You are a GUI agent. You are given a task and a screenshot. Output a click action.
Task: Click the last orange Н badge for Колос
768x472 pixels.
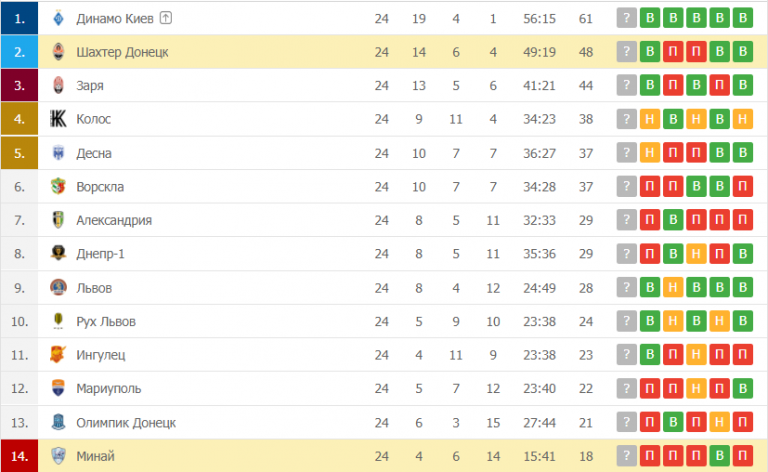(742, 119)
